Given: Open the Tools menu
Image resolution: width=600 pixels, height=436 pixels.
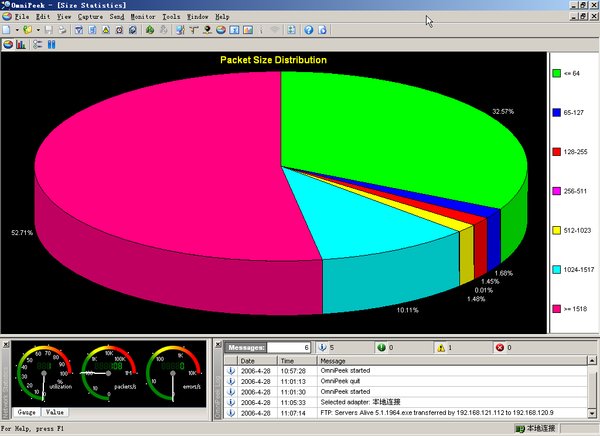Looking at the screenshot, I should (171, 17).
